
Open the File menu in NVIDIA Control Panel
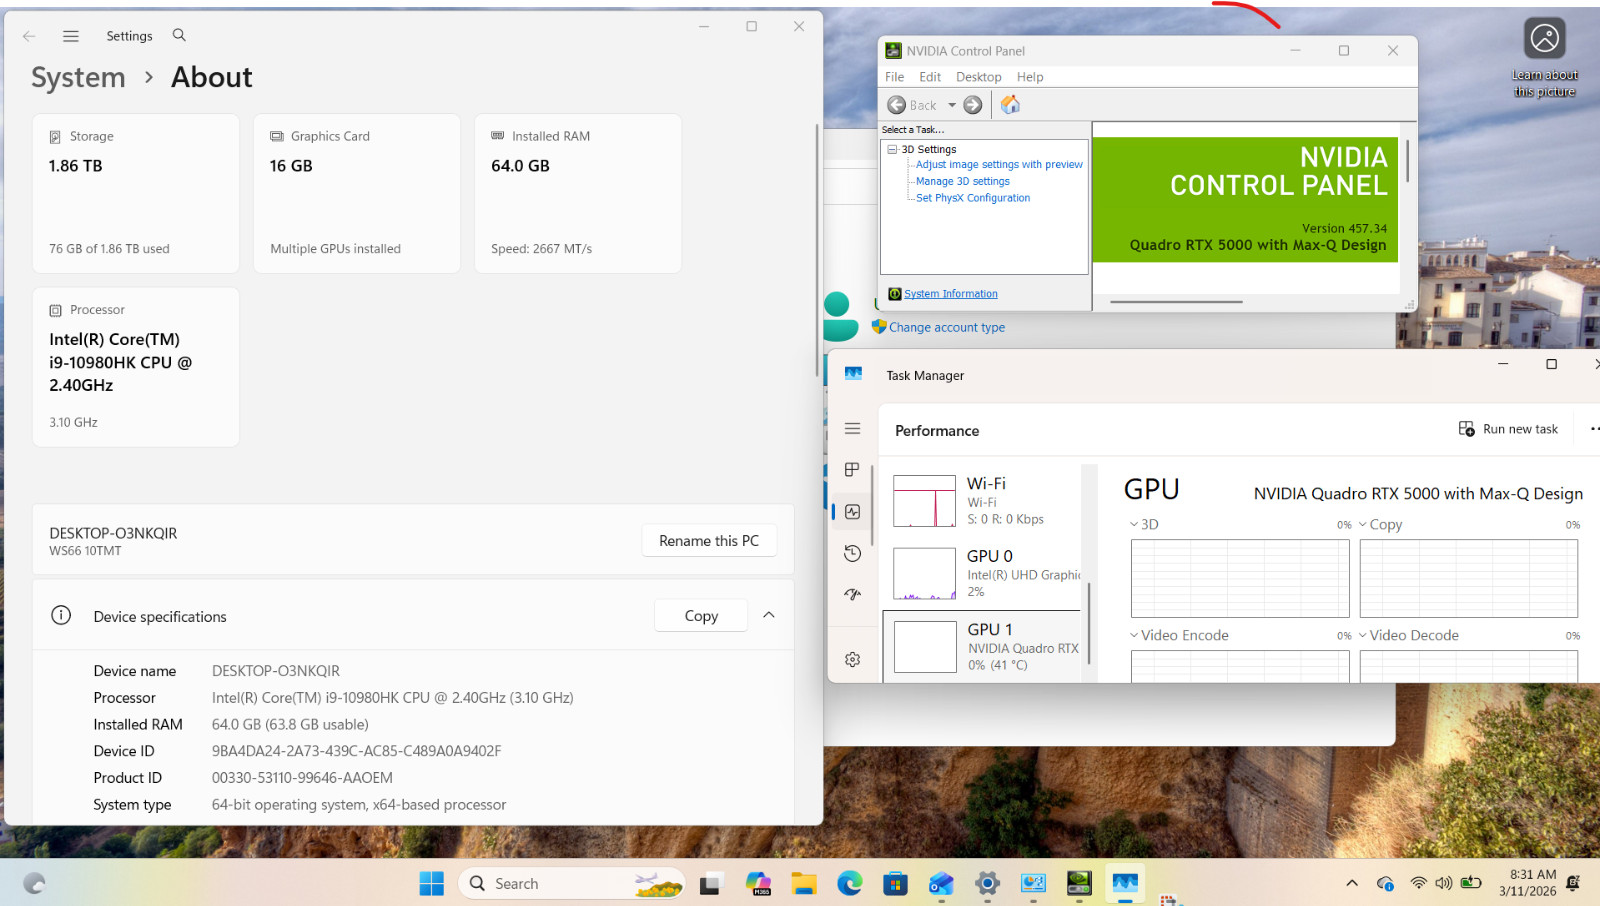pos(894,77)
